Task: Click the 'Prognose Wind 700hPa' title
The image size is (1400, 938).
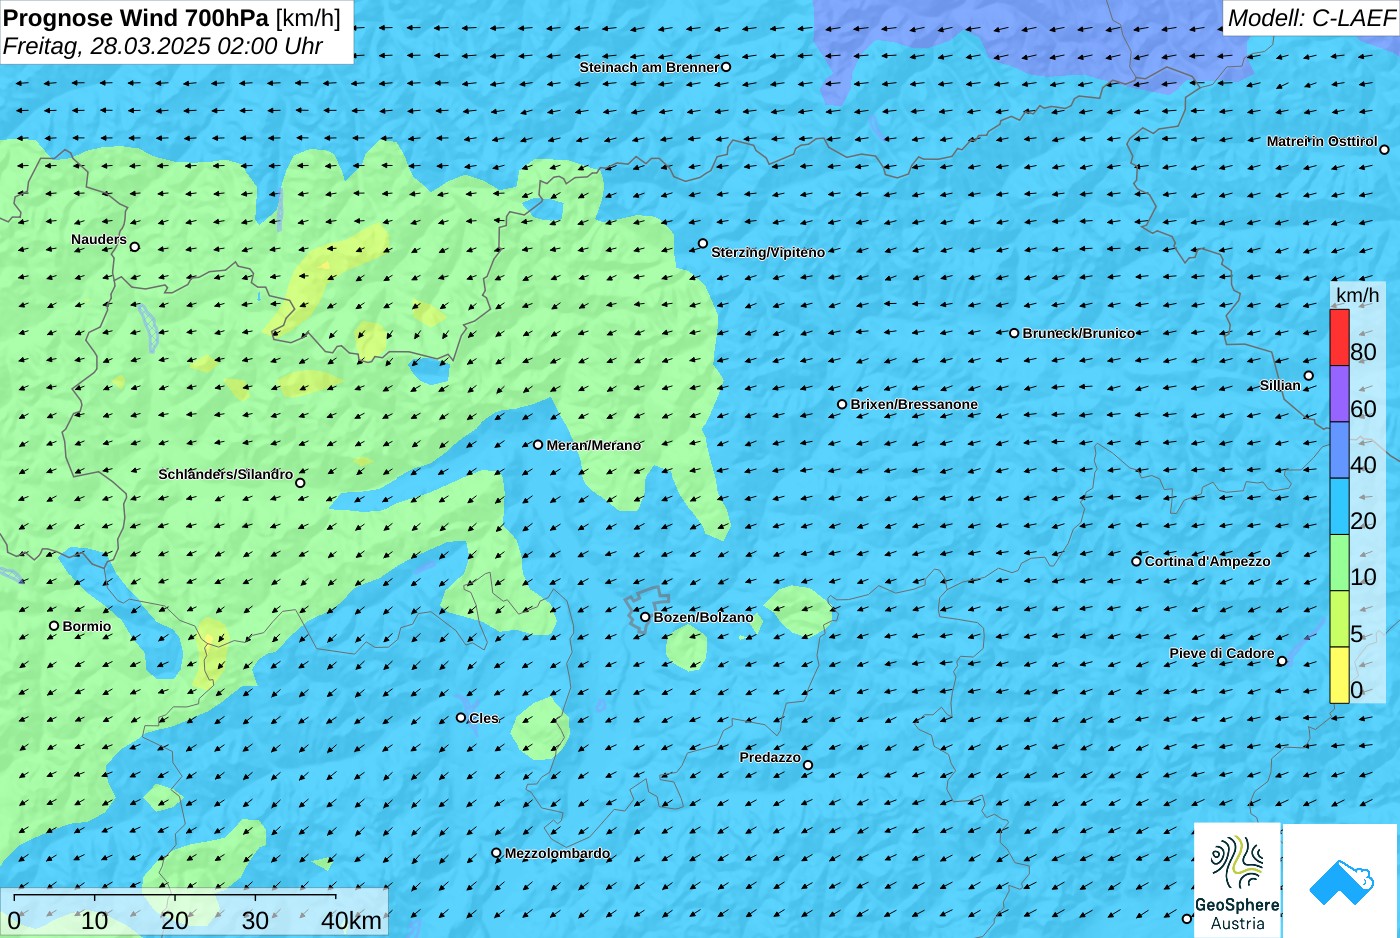Action: 136,17
